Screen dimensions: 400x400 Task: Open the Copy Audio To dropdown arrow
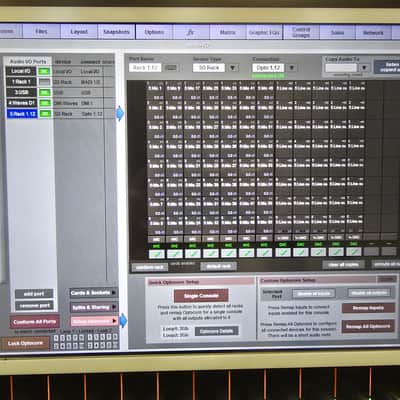point(364,68)
